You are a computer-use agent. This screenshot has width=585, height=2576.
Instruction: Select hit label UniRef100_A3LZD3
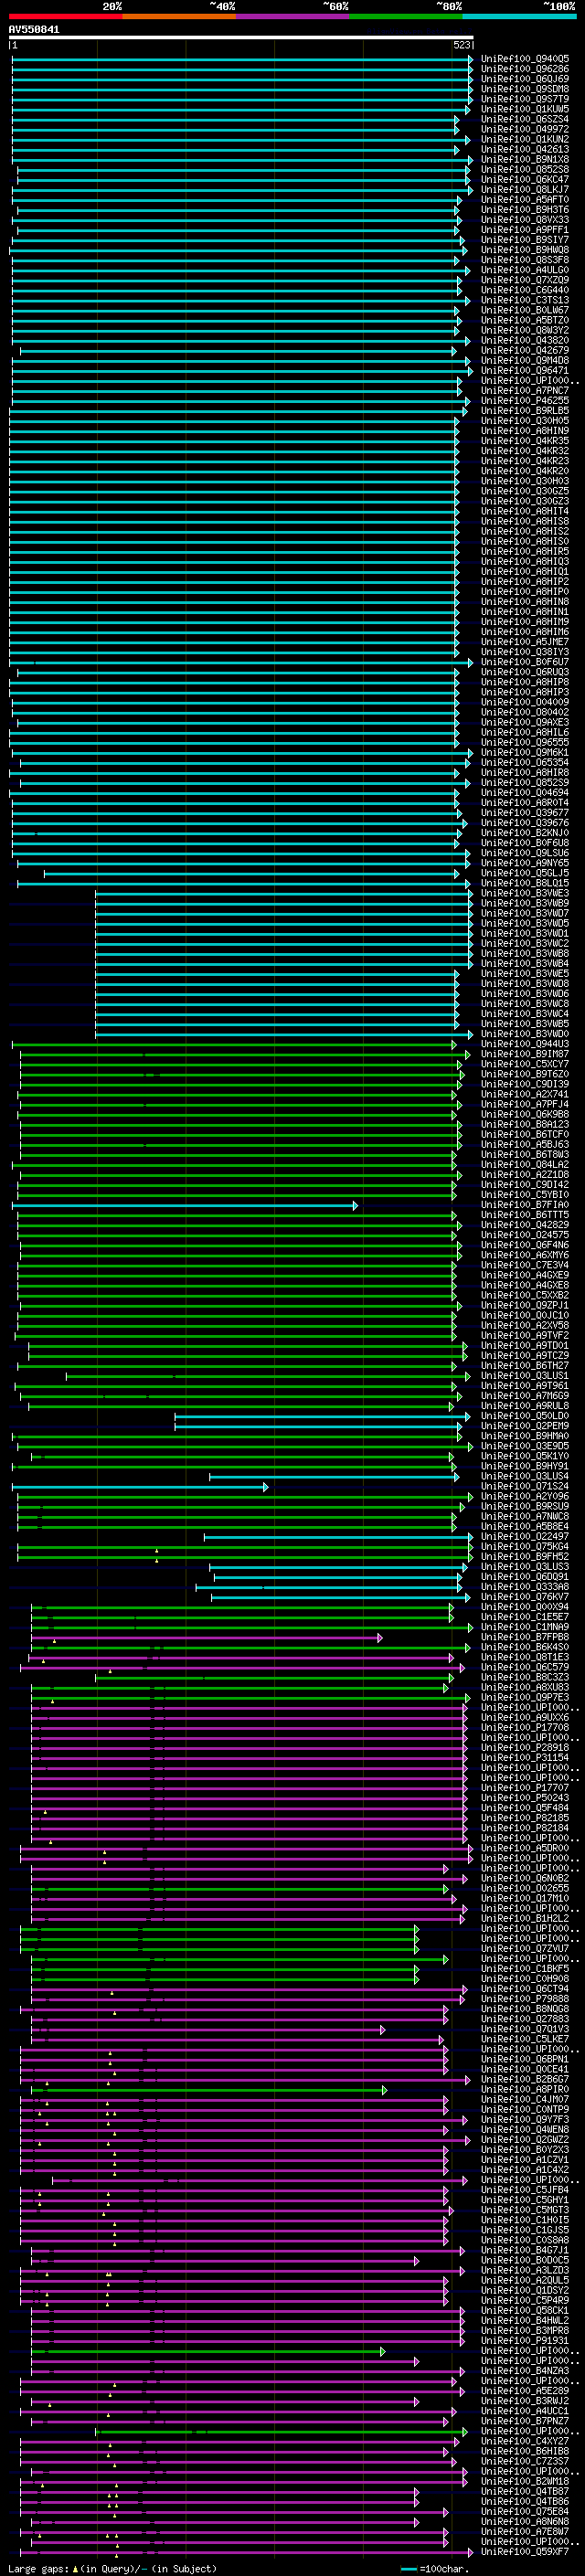tap(525, 2270)
